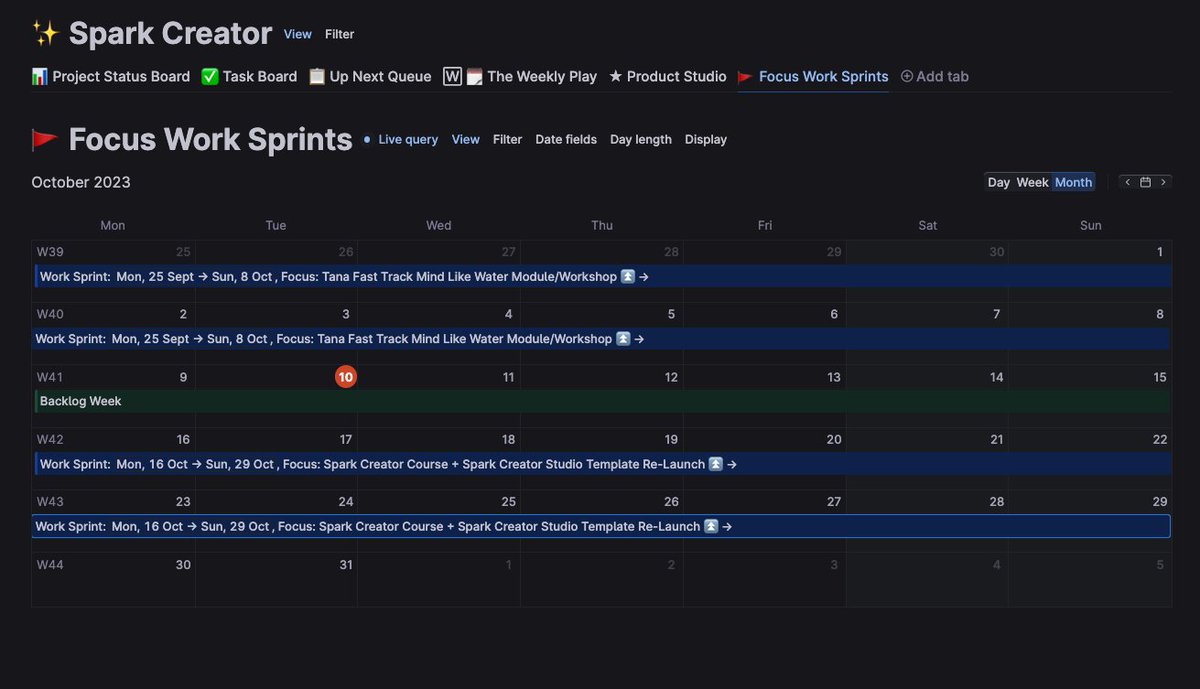Click the Add tab button
Viewport: 1200px width, 689px height.
coord(935,76)
